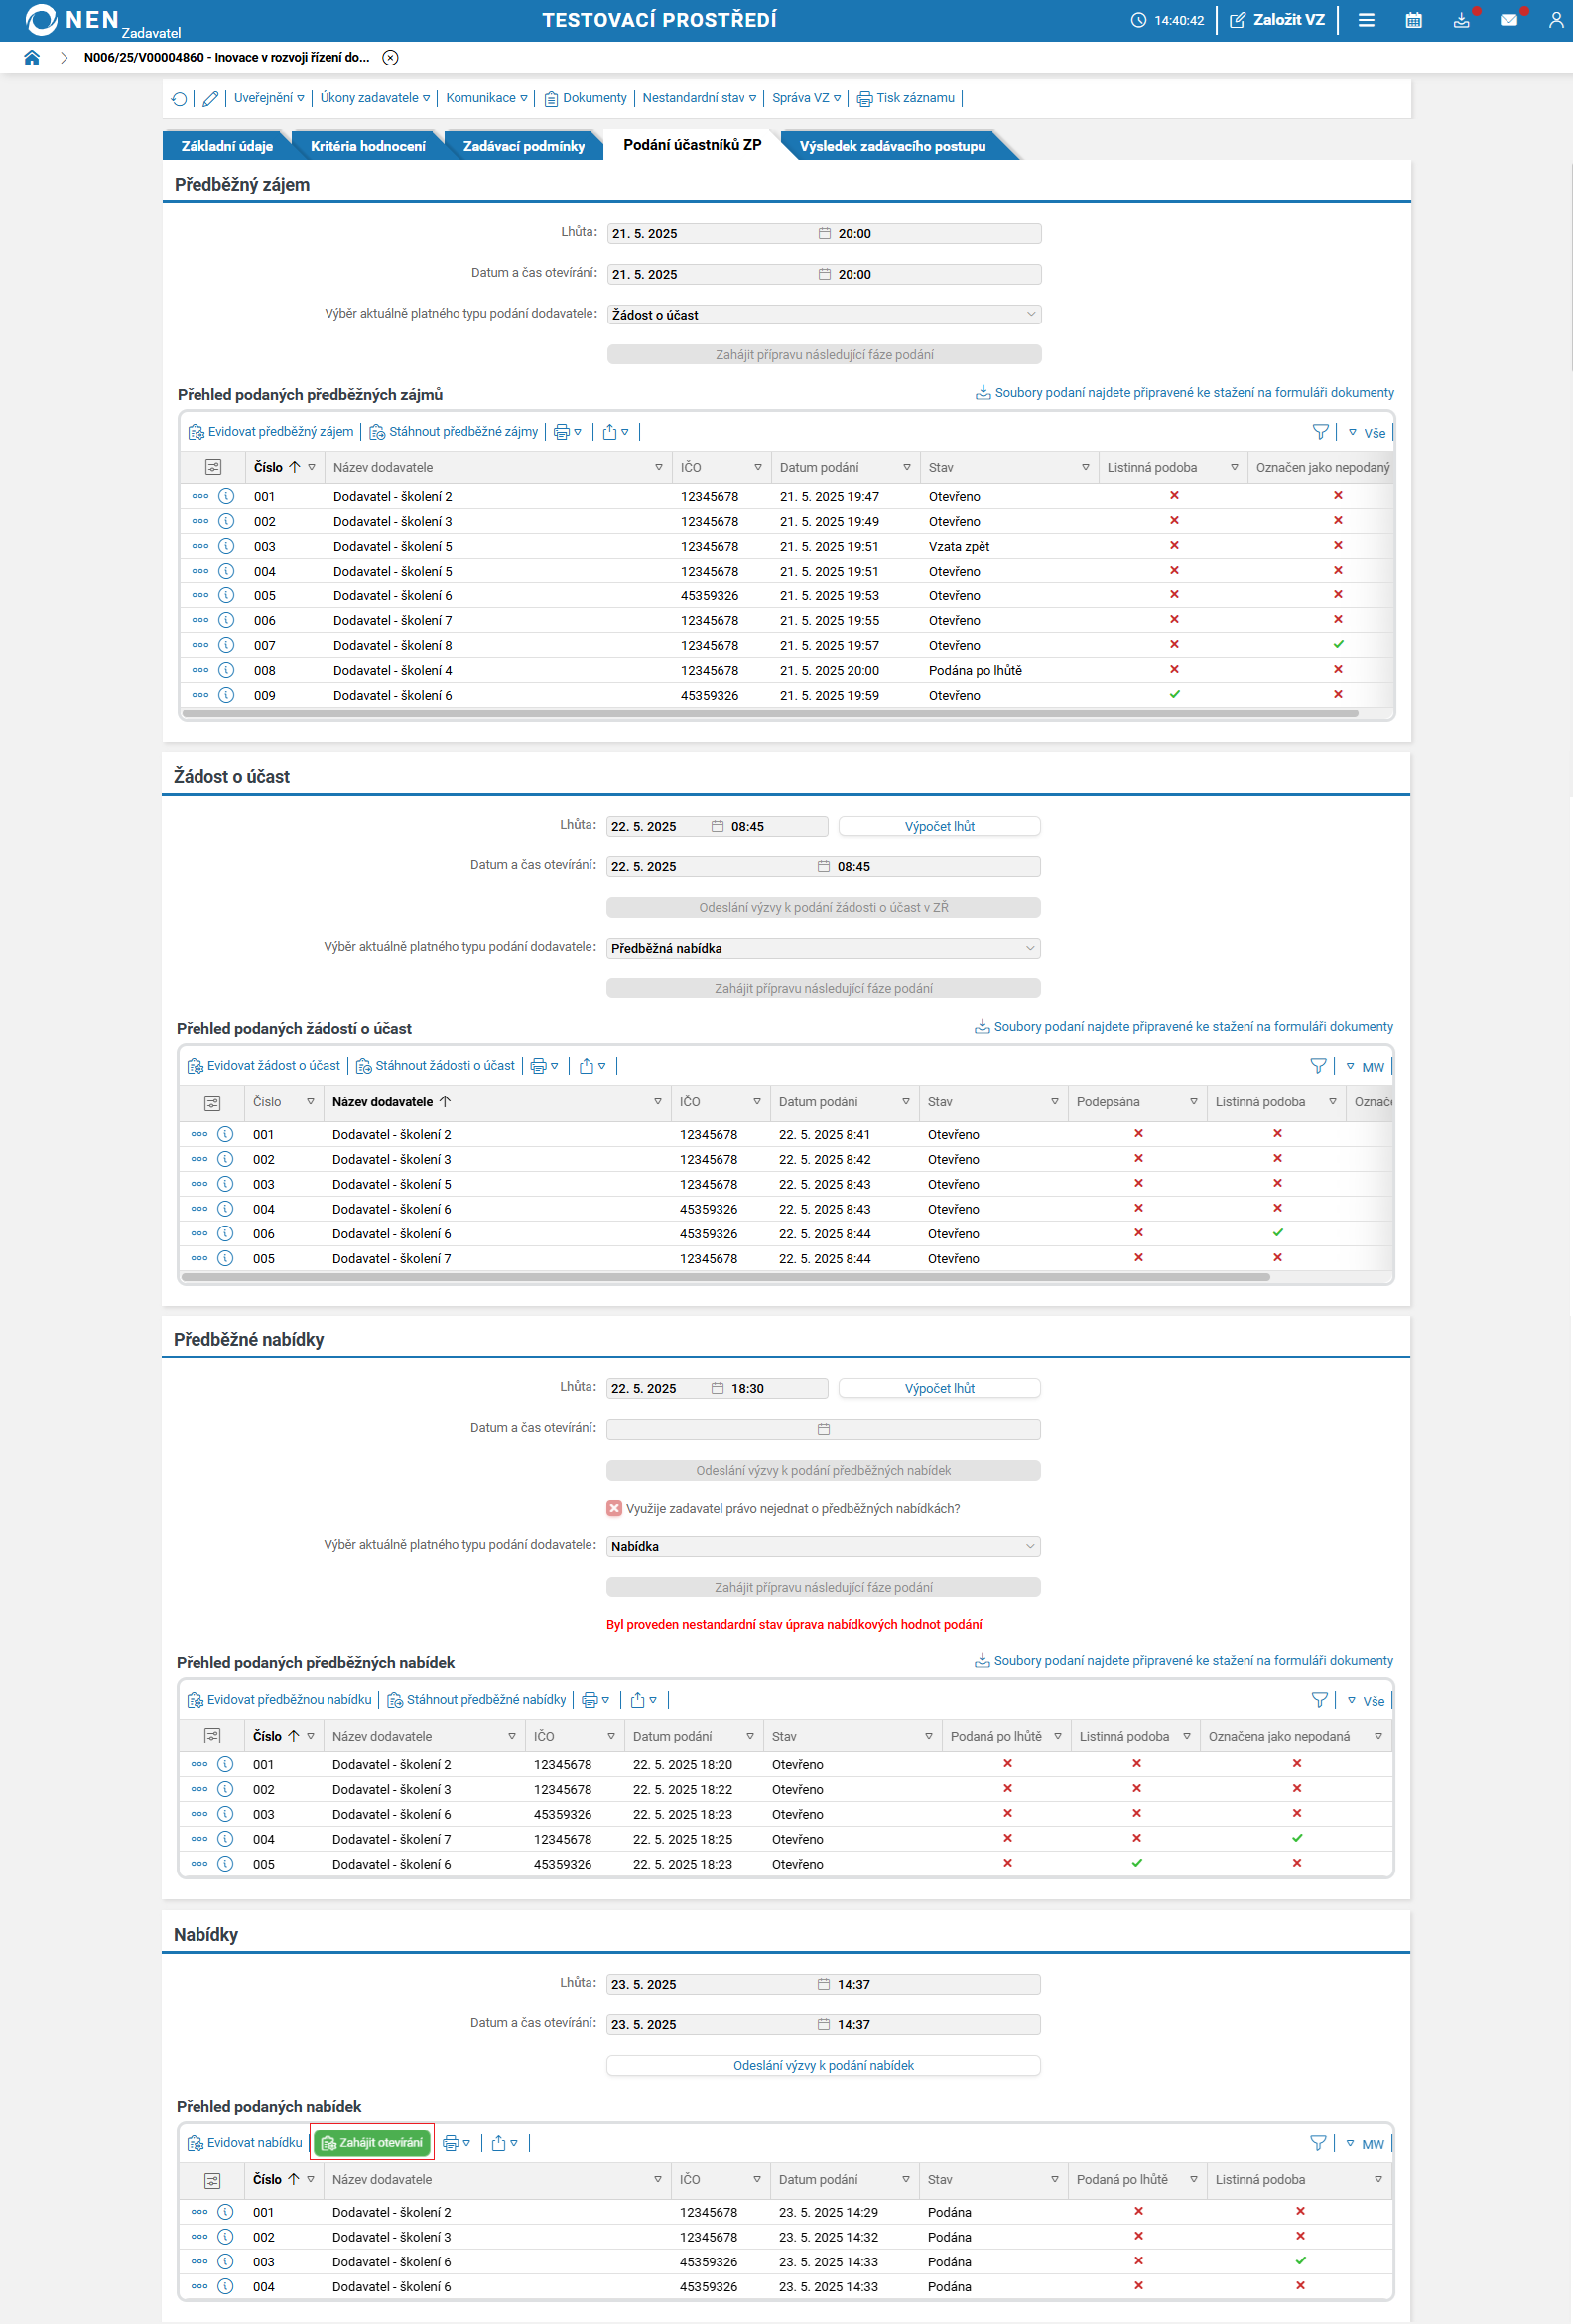This screenshot has height=2324, width=1573.
Task: Expand the Komunikace menu
Action: [487, 98]
